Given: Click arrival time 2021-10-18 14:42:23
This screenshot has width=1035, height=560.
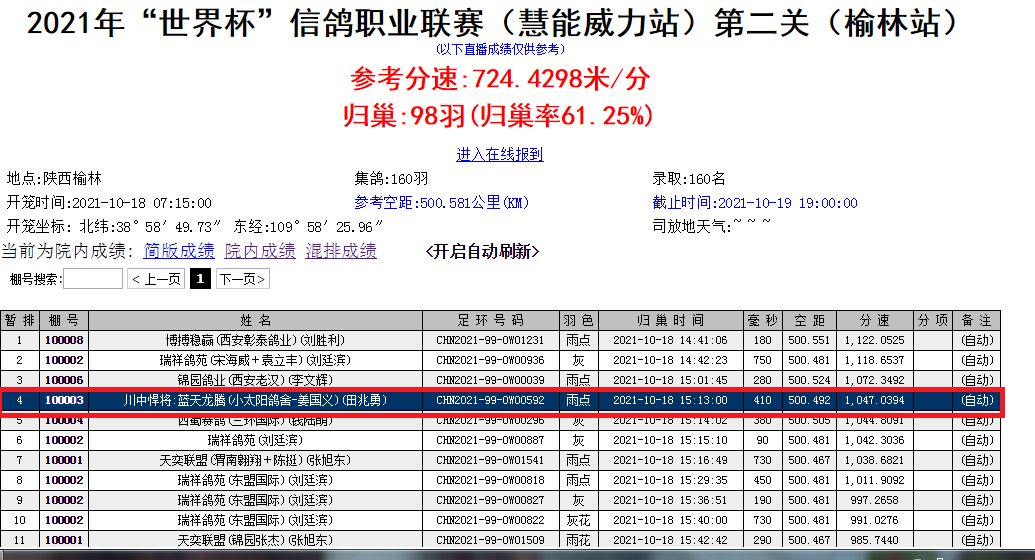Looking at the screenshot, I should click(671, 361).
